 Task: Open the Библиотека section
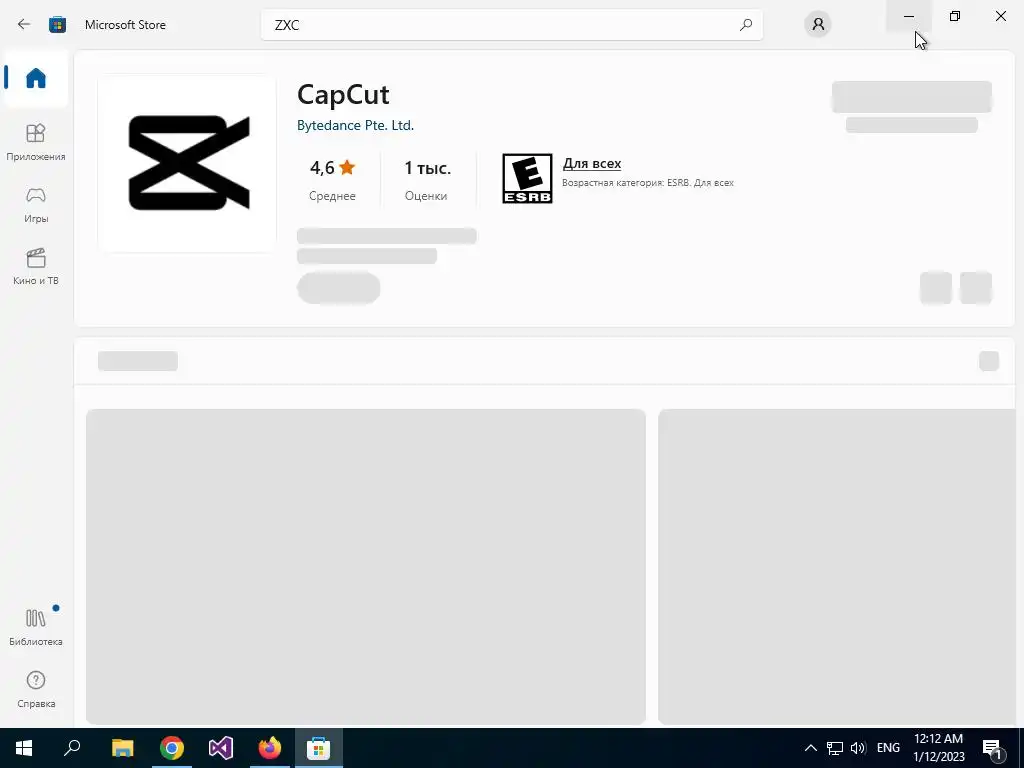[x=36, y=626]
